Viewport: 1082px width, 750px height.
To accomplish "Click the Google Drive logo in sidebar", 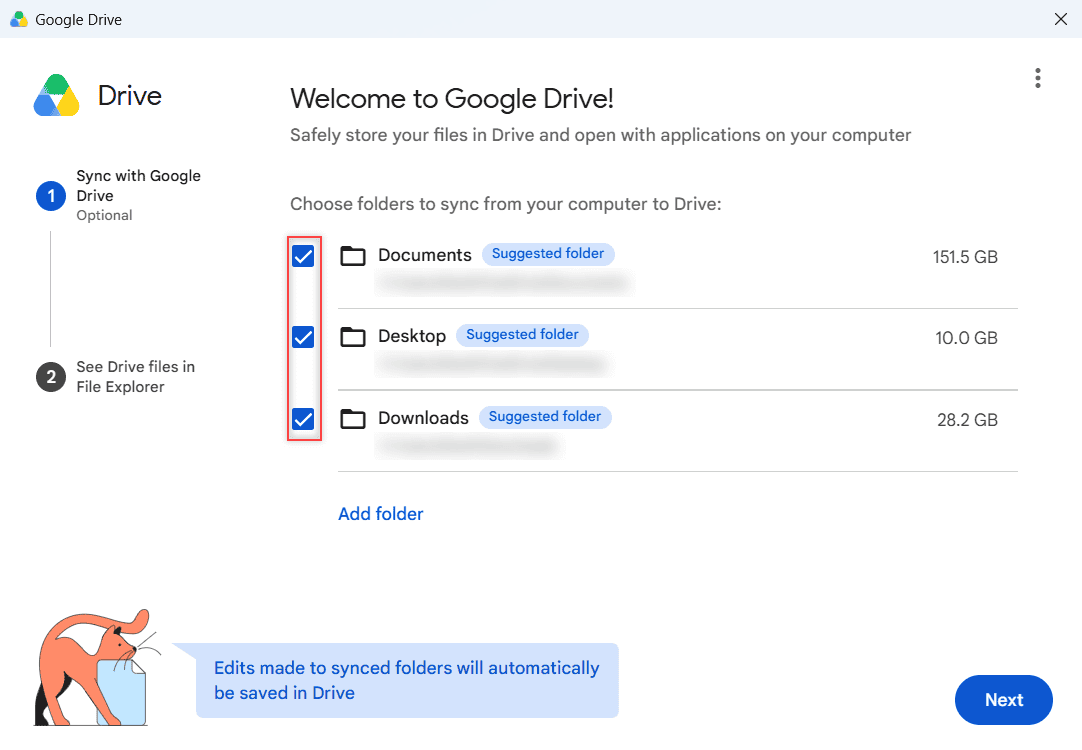I will coord(57,95).
